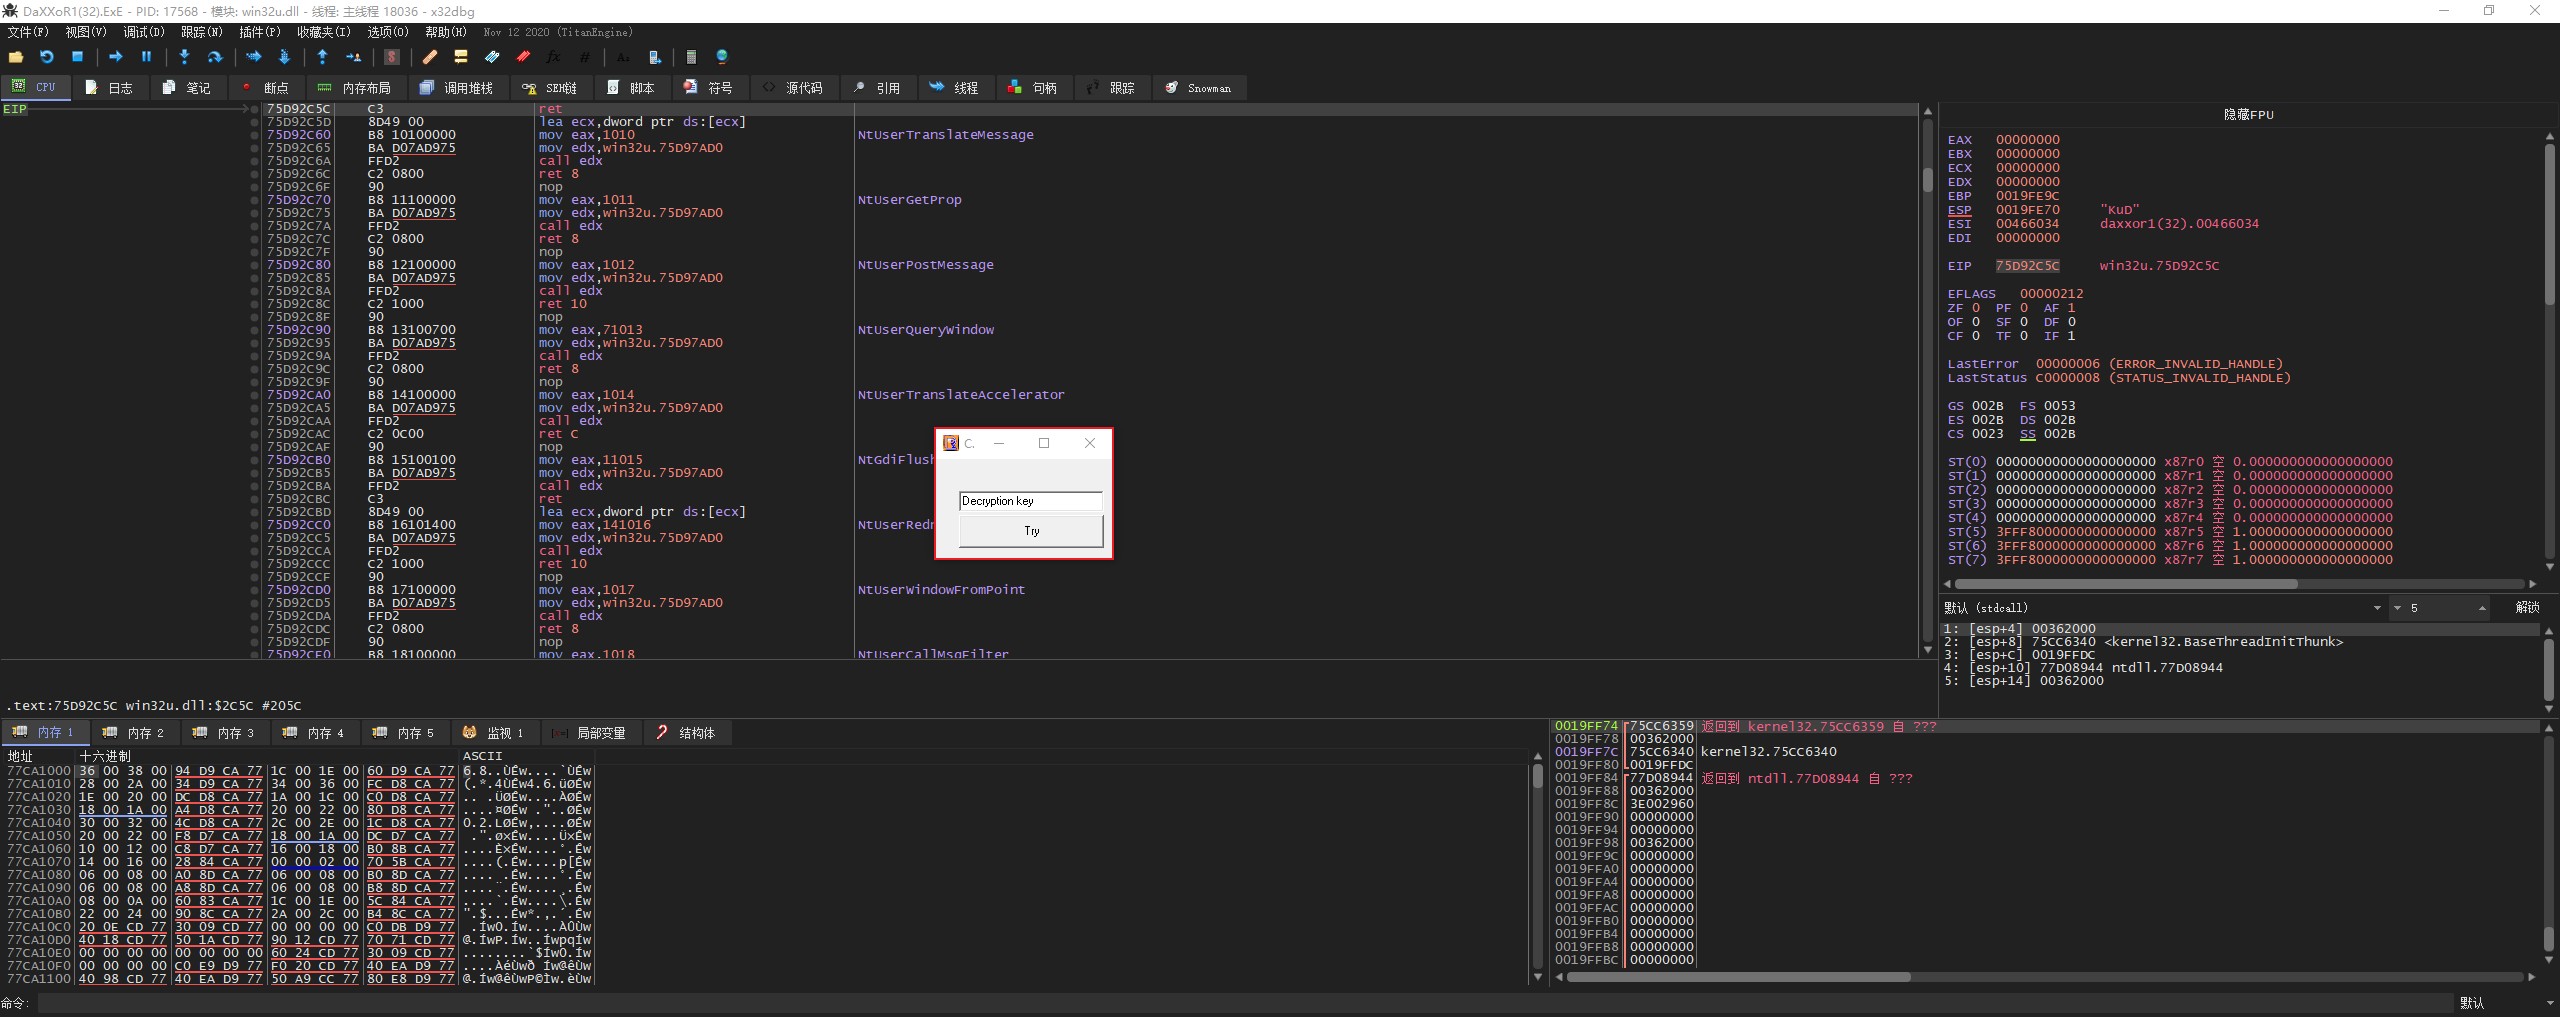Pause execution with the pause icon

point(146,57)
